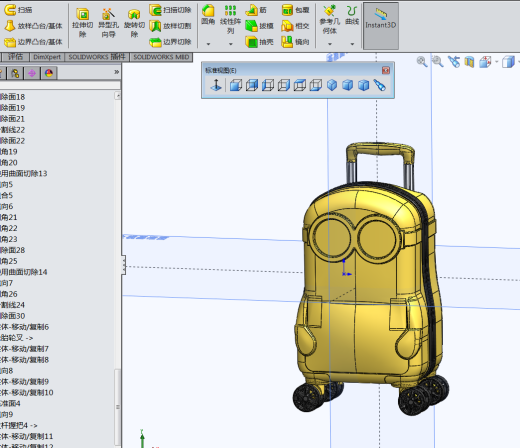Select the 拉伸切除 extruded cut tool

click(x=82, y=23)
